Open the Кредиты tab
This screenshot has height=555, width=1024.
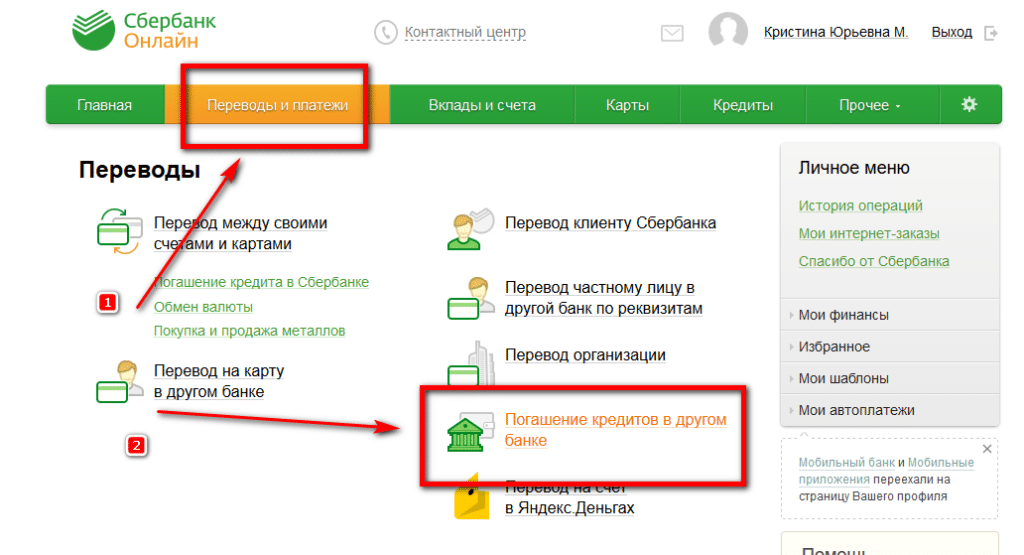click(743, 105)
